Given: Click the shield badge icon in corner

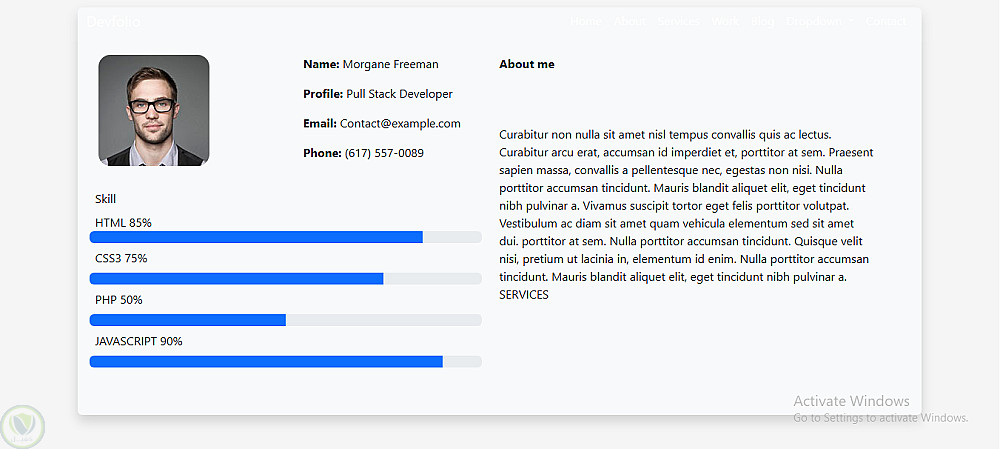Looking at the screenshot, I should click(x=23, y=426).
